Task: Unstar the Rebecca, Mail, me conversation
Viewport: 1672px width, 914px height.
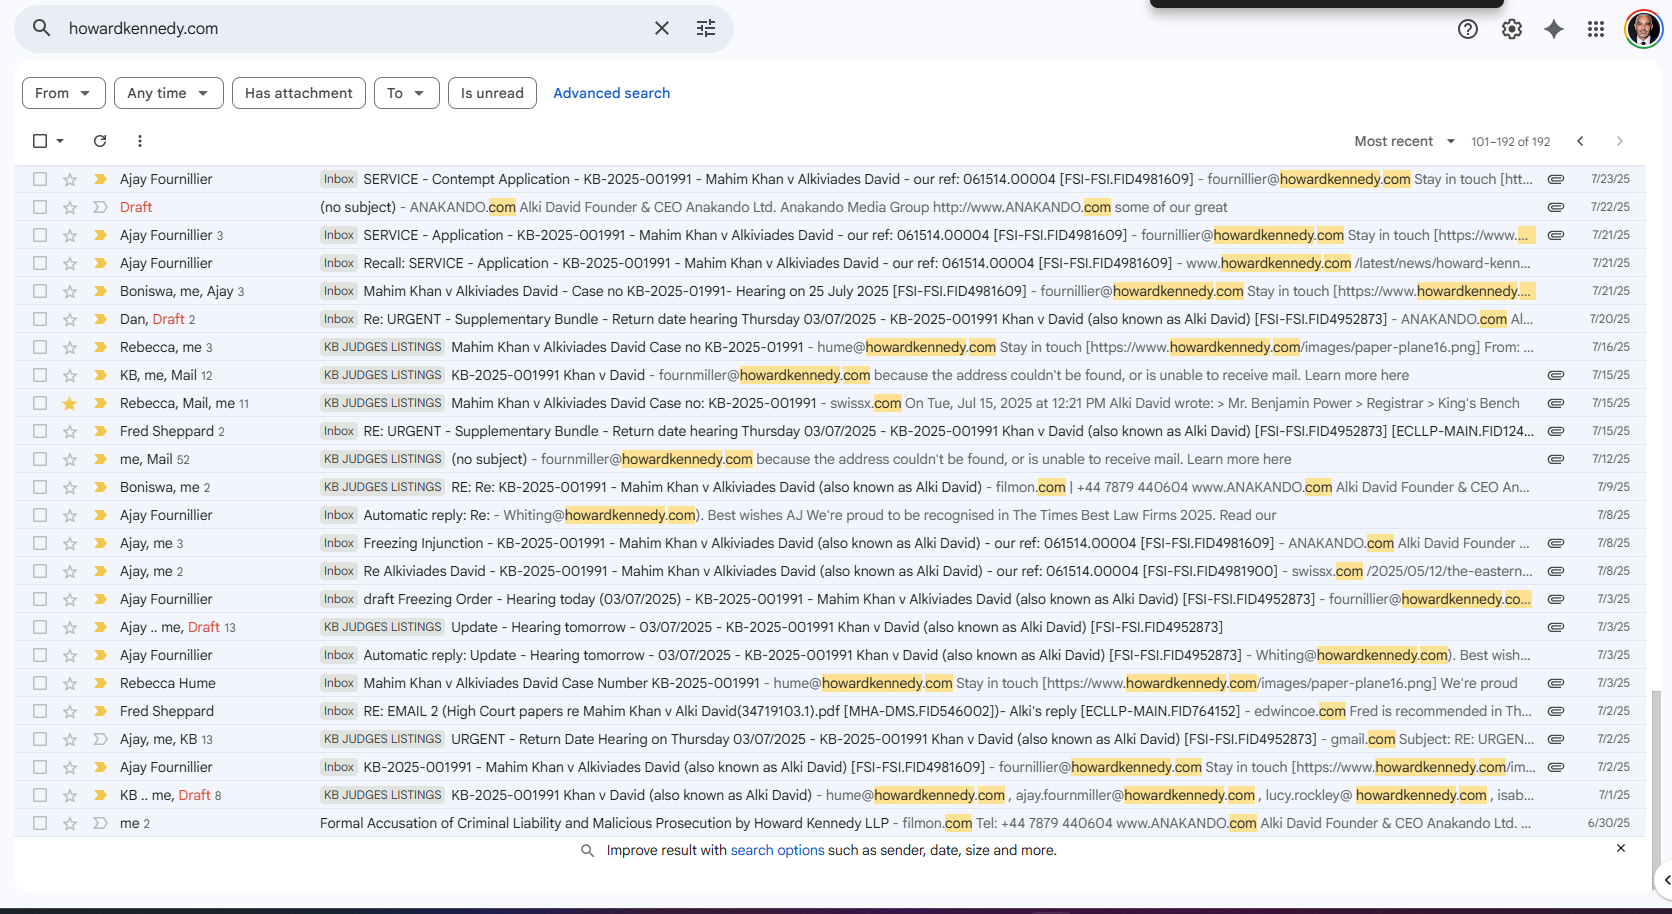Action: pos(69,403)
